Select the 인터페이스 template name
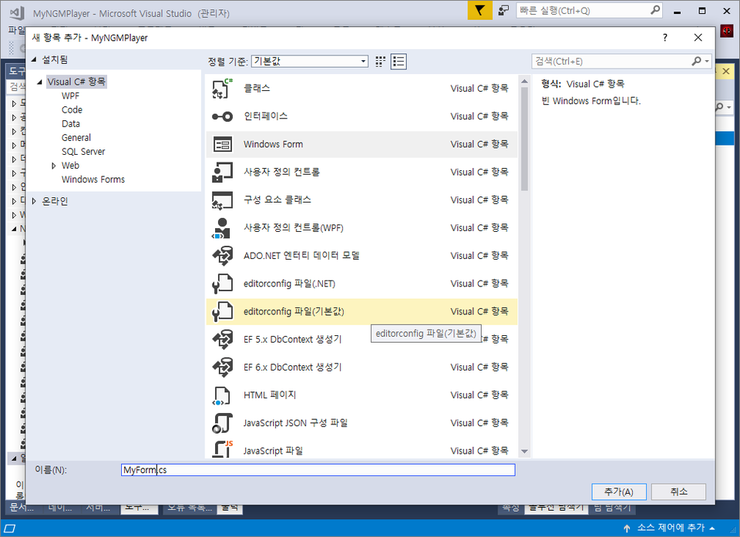 [265, 116]
